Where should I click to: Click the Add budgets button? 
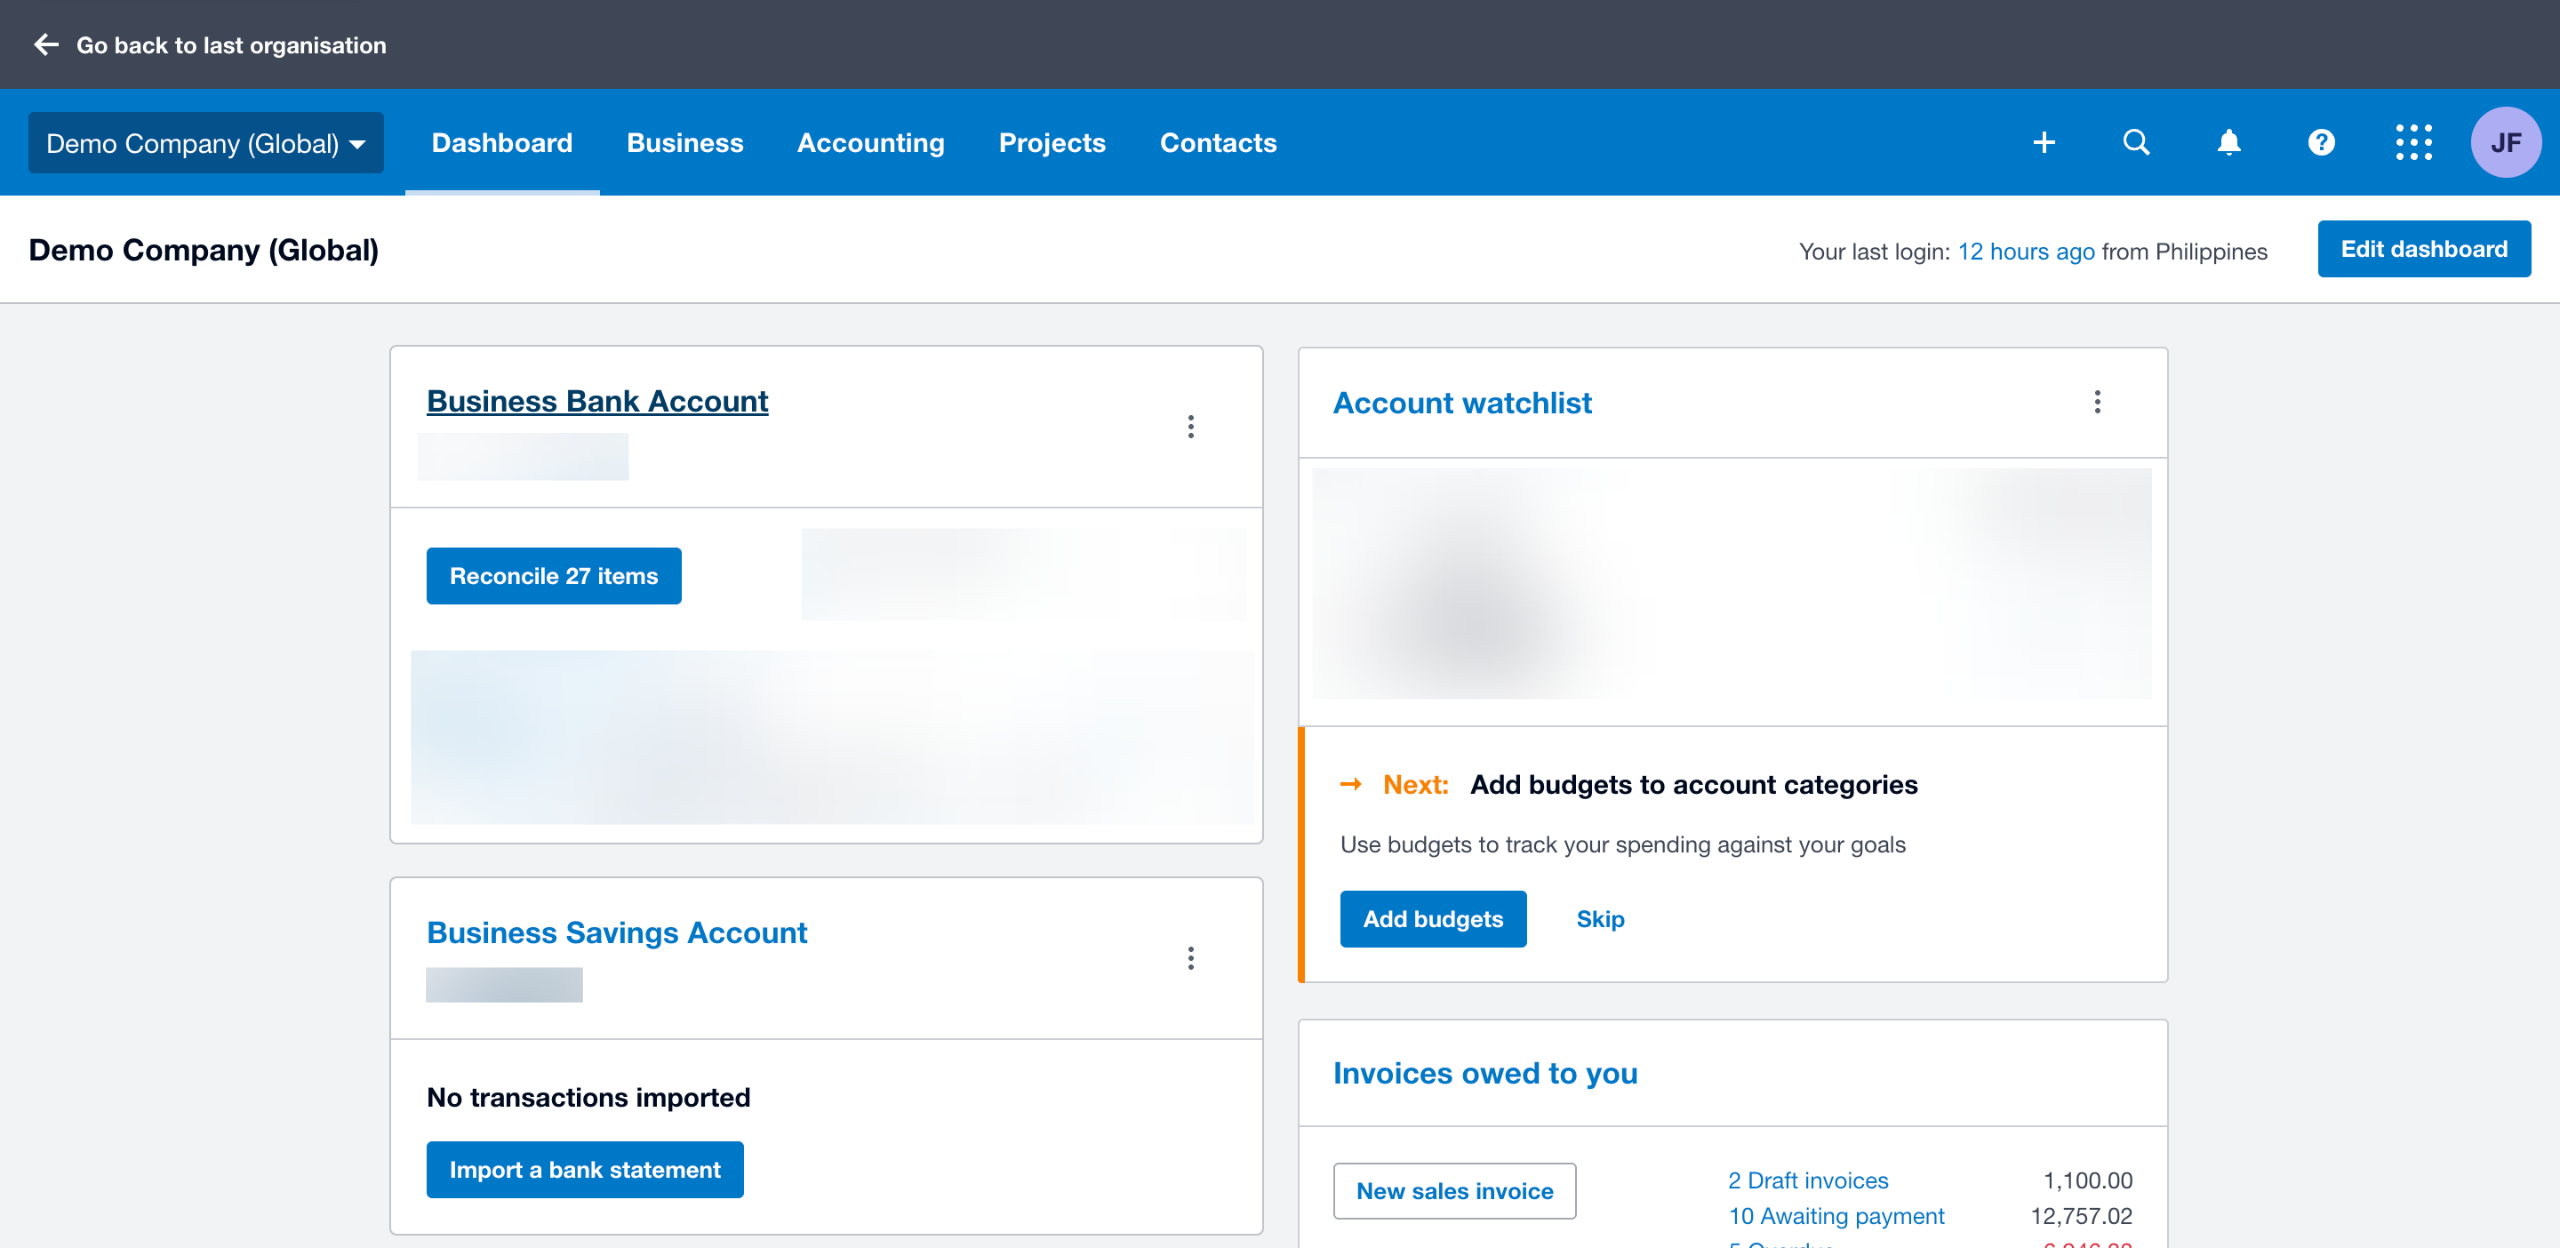coord(1433,919)
